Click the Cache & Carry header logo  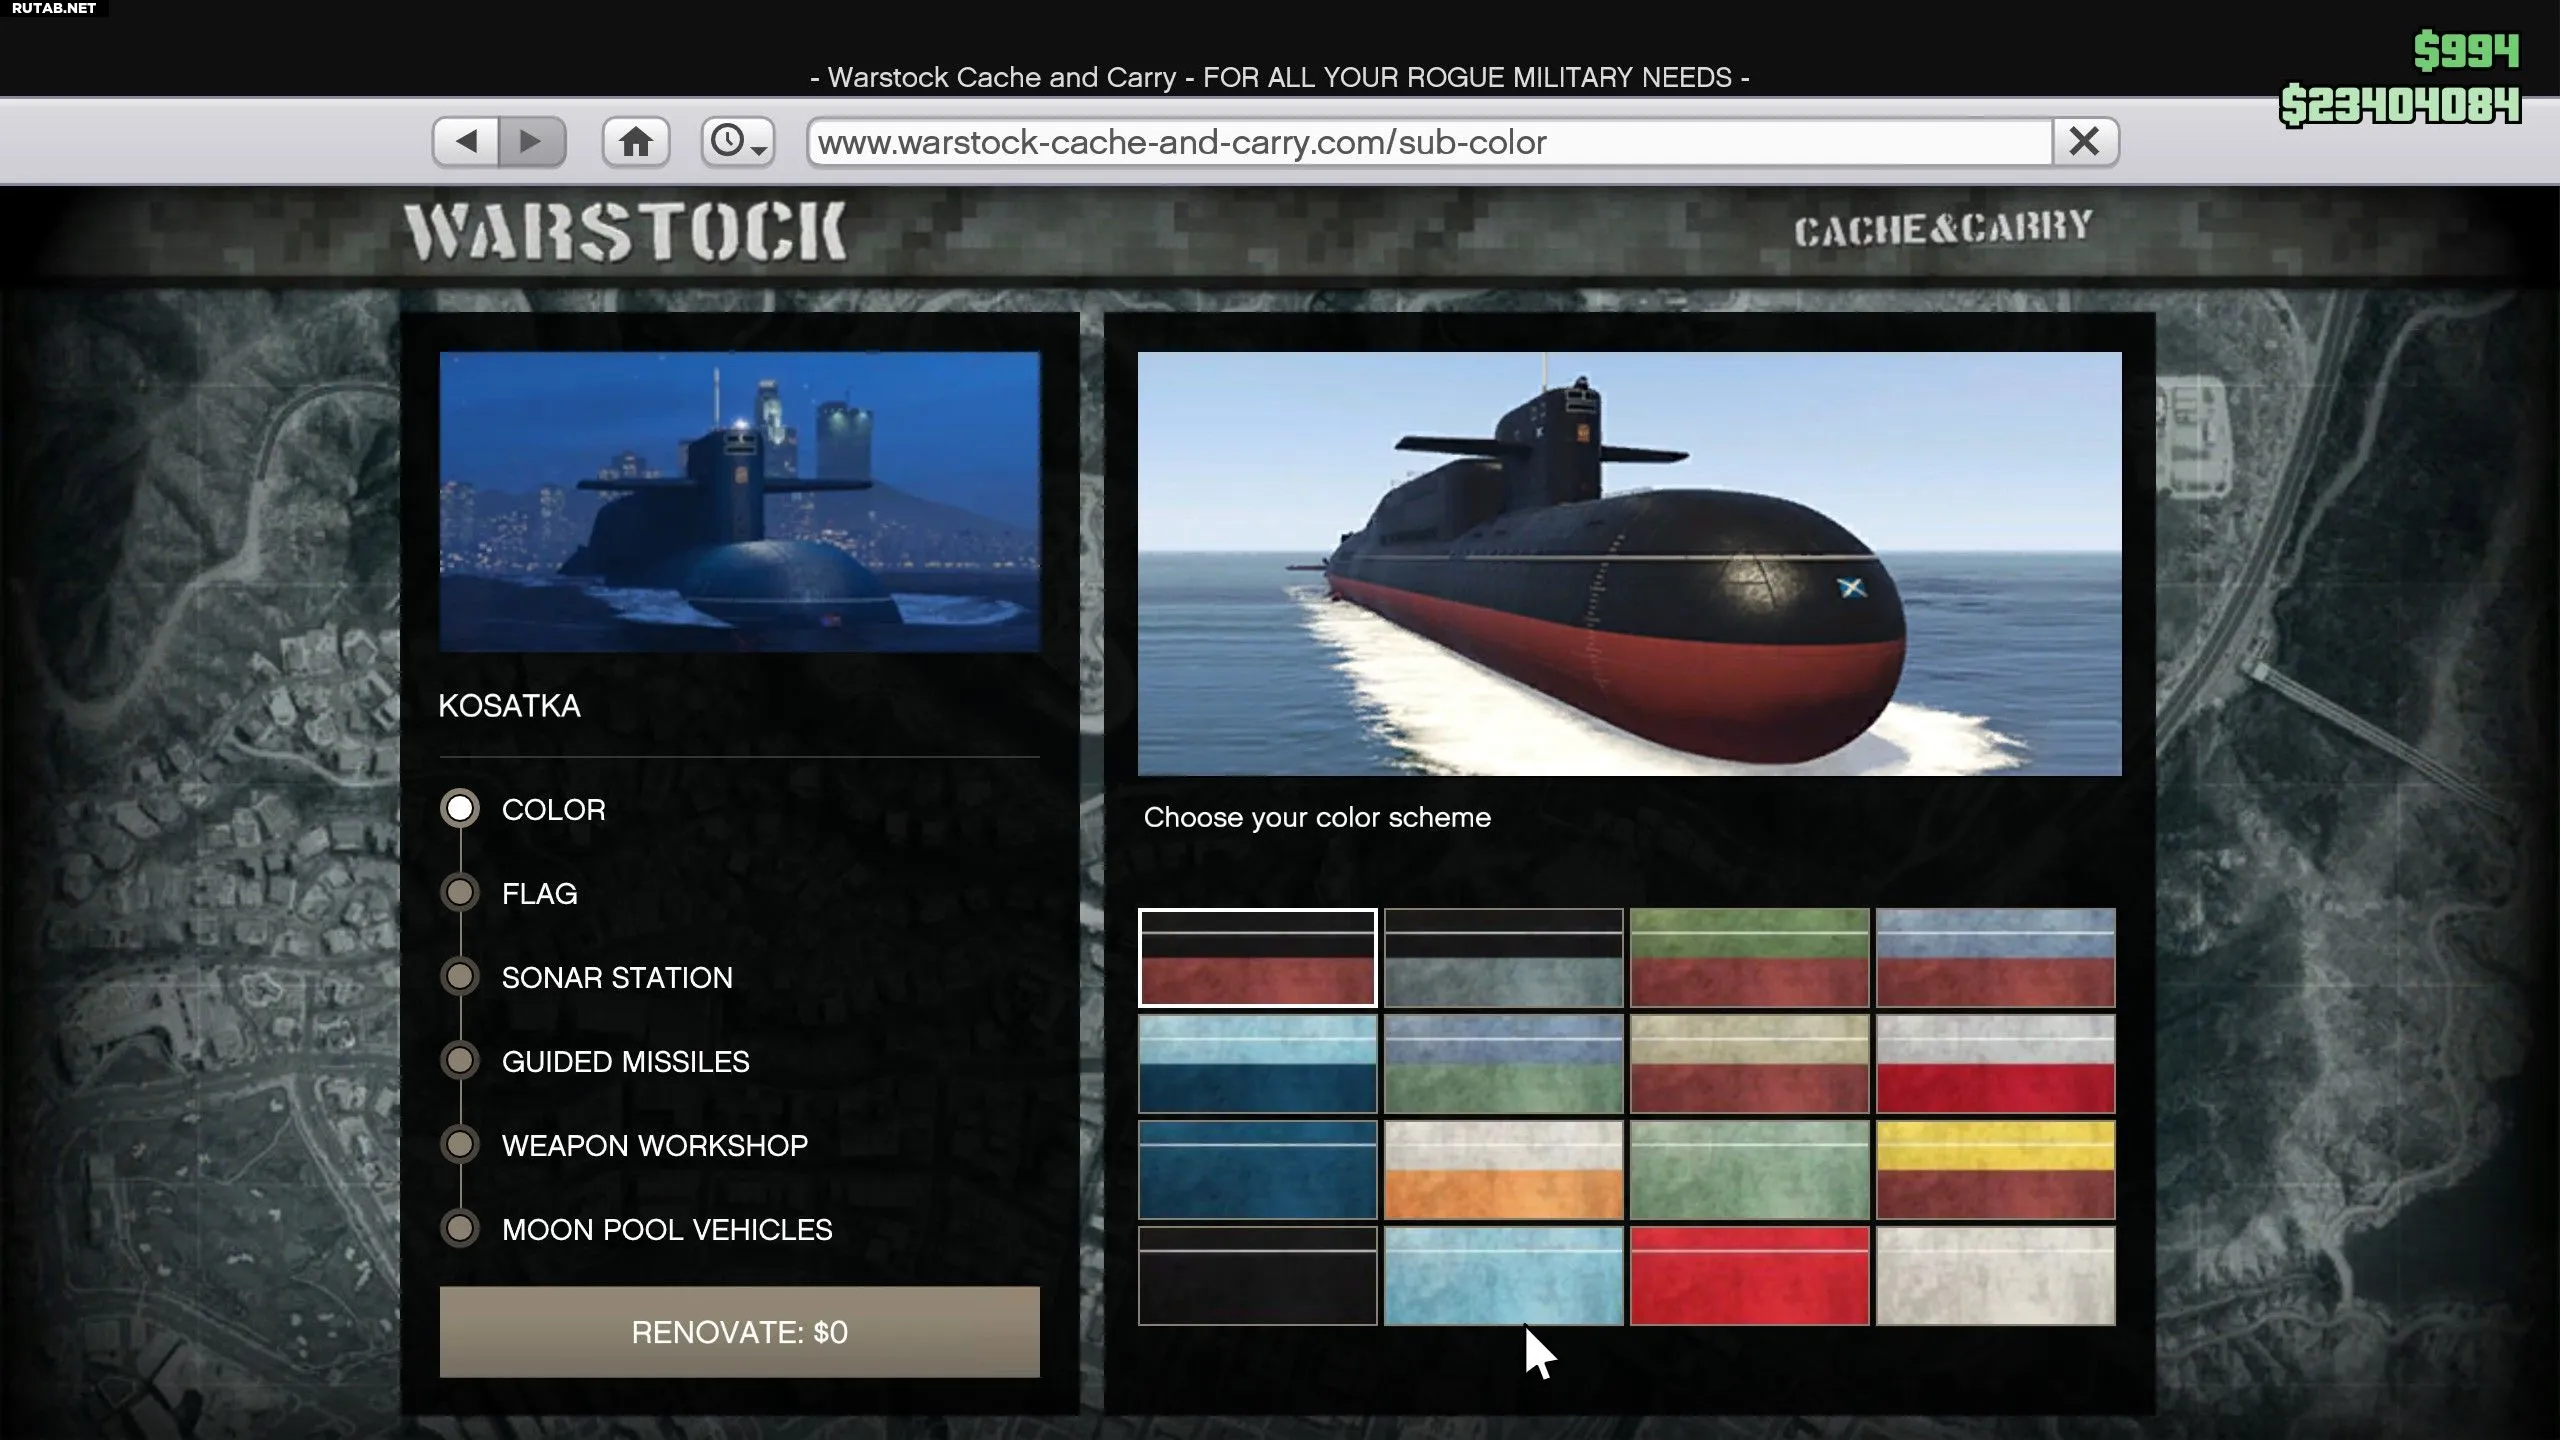[1942, 229]
